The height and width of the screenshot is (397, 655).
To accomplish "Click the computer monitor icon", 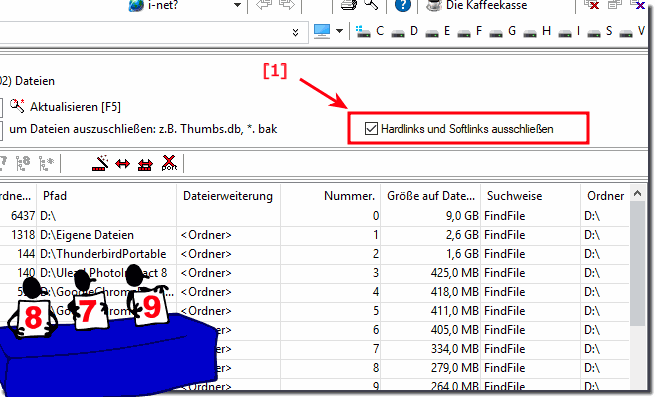I will [x=322, y=31].
